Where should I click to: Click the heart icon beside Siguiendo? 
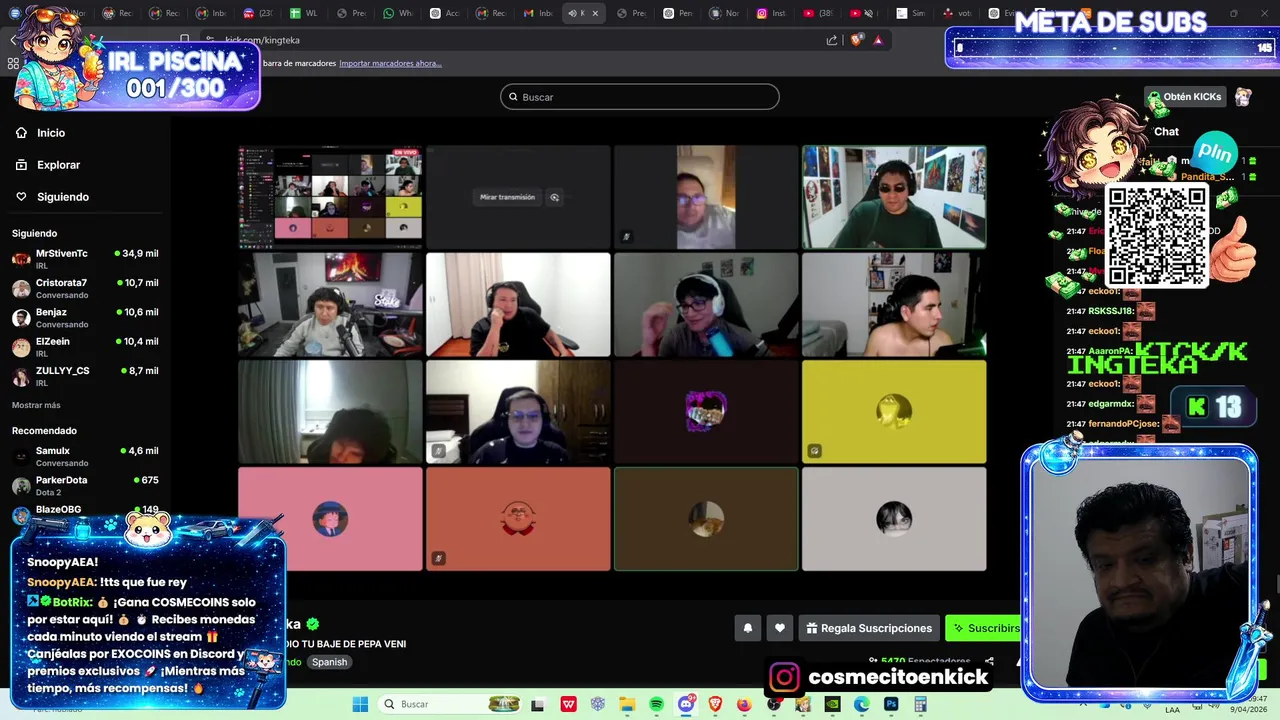[x=21, y=197]
